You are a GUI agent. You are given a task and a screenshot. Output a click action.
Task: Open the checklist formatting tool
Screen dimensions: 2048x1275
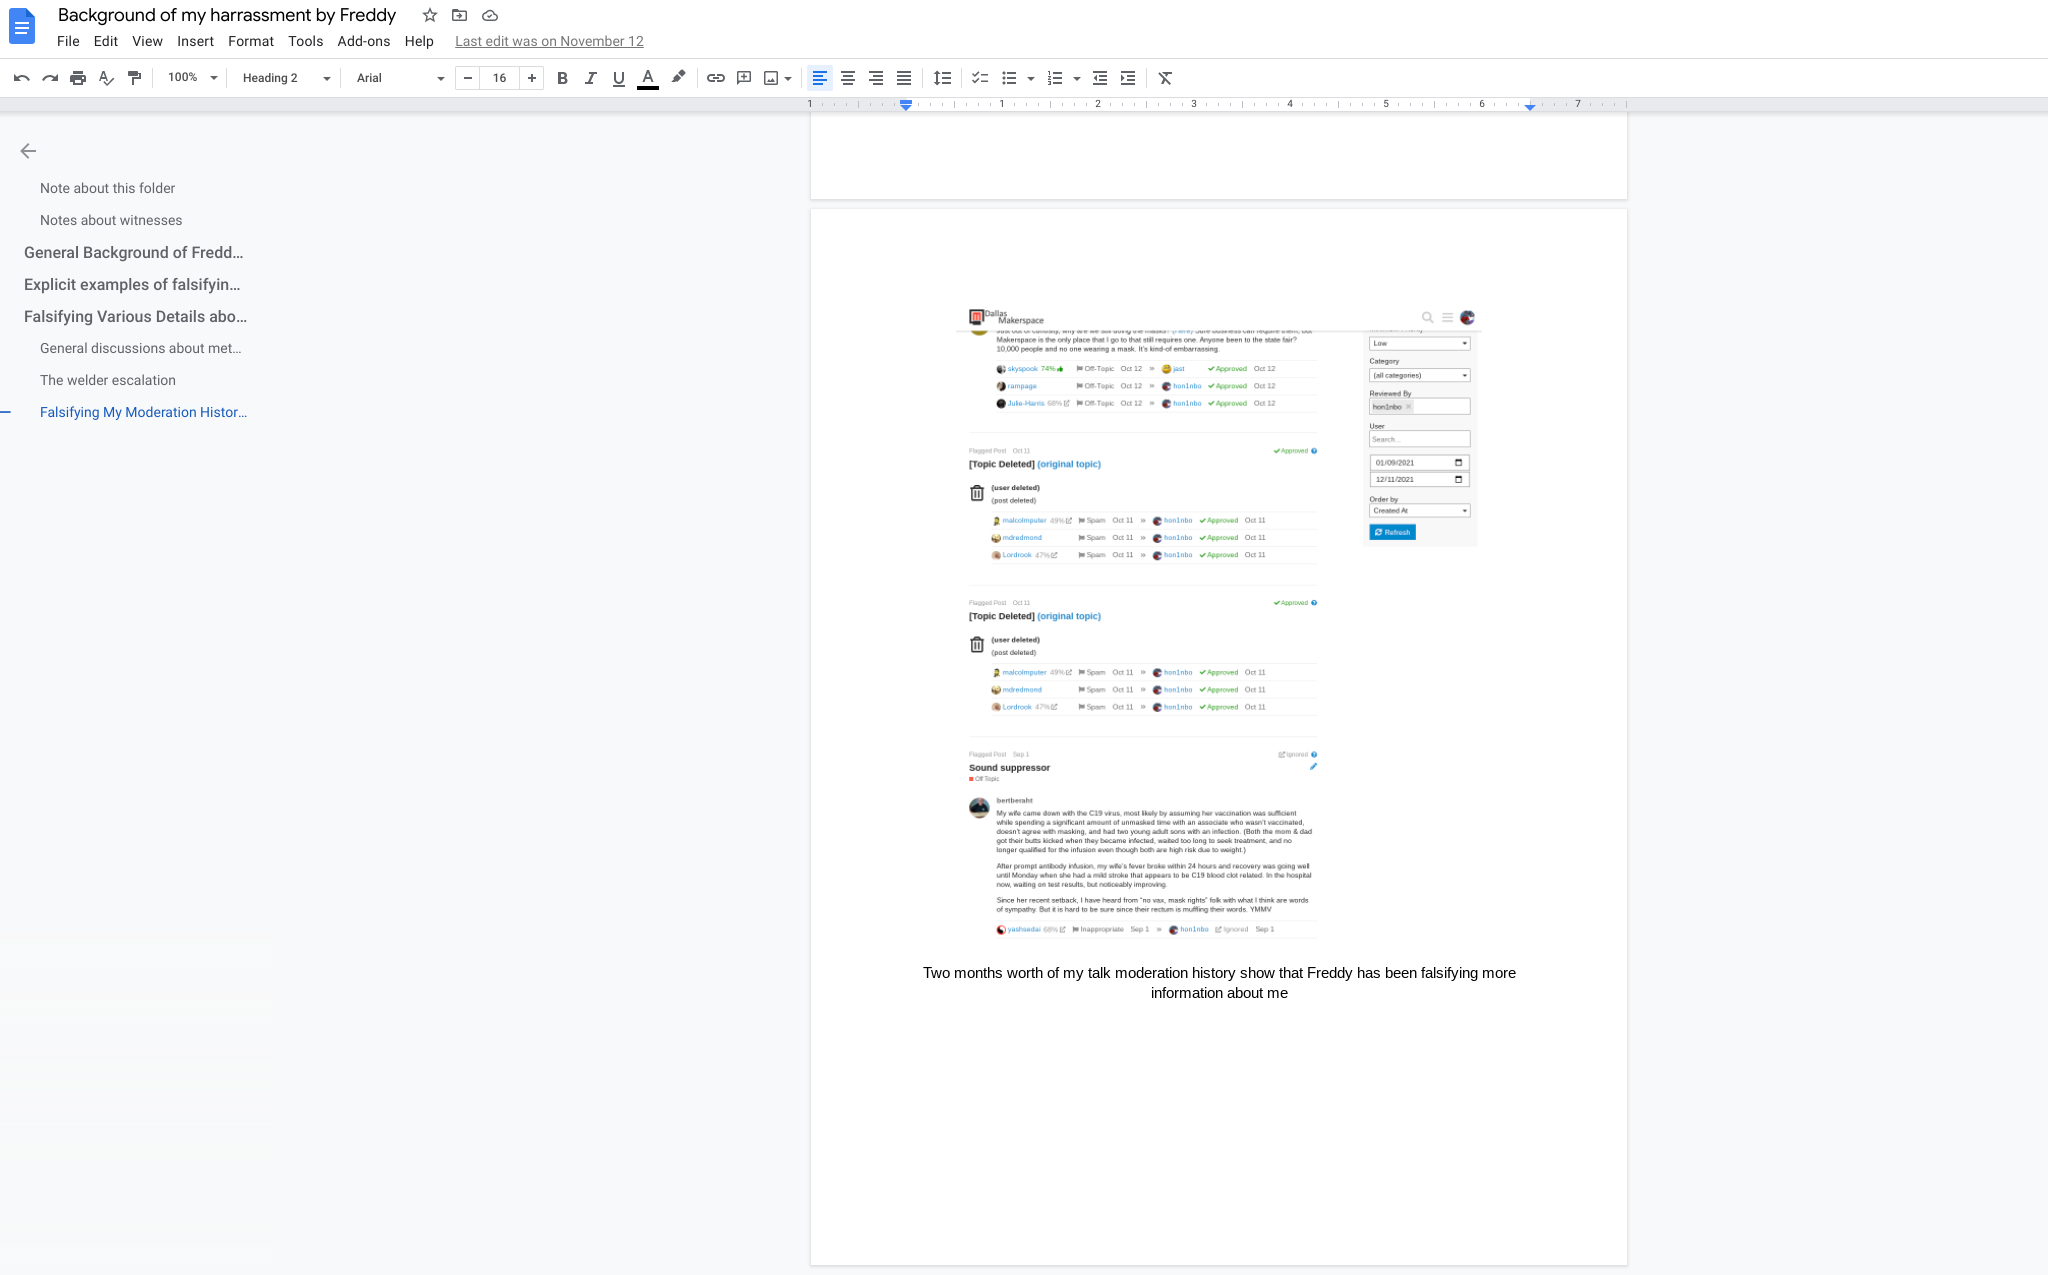980,78
